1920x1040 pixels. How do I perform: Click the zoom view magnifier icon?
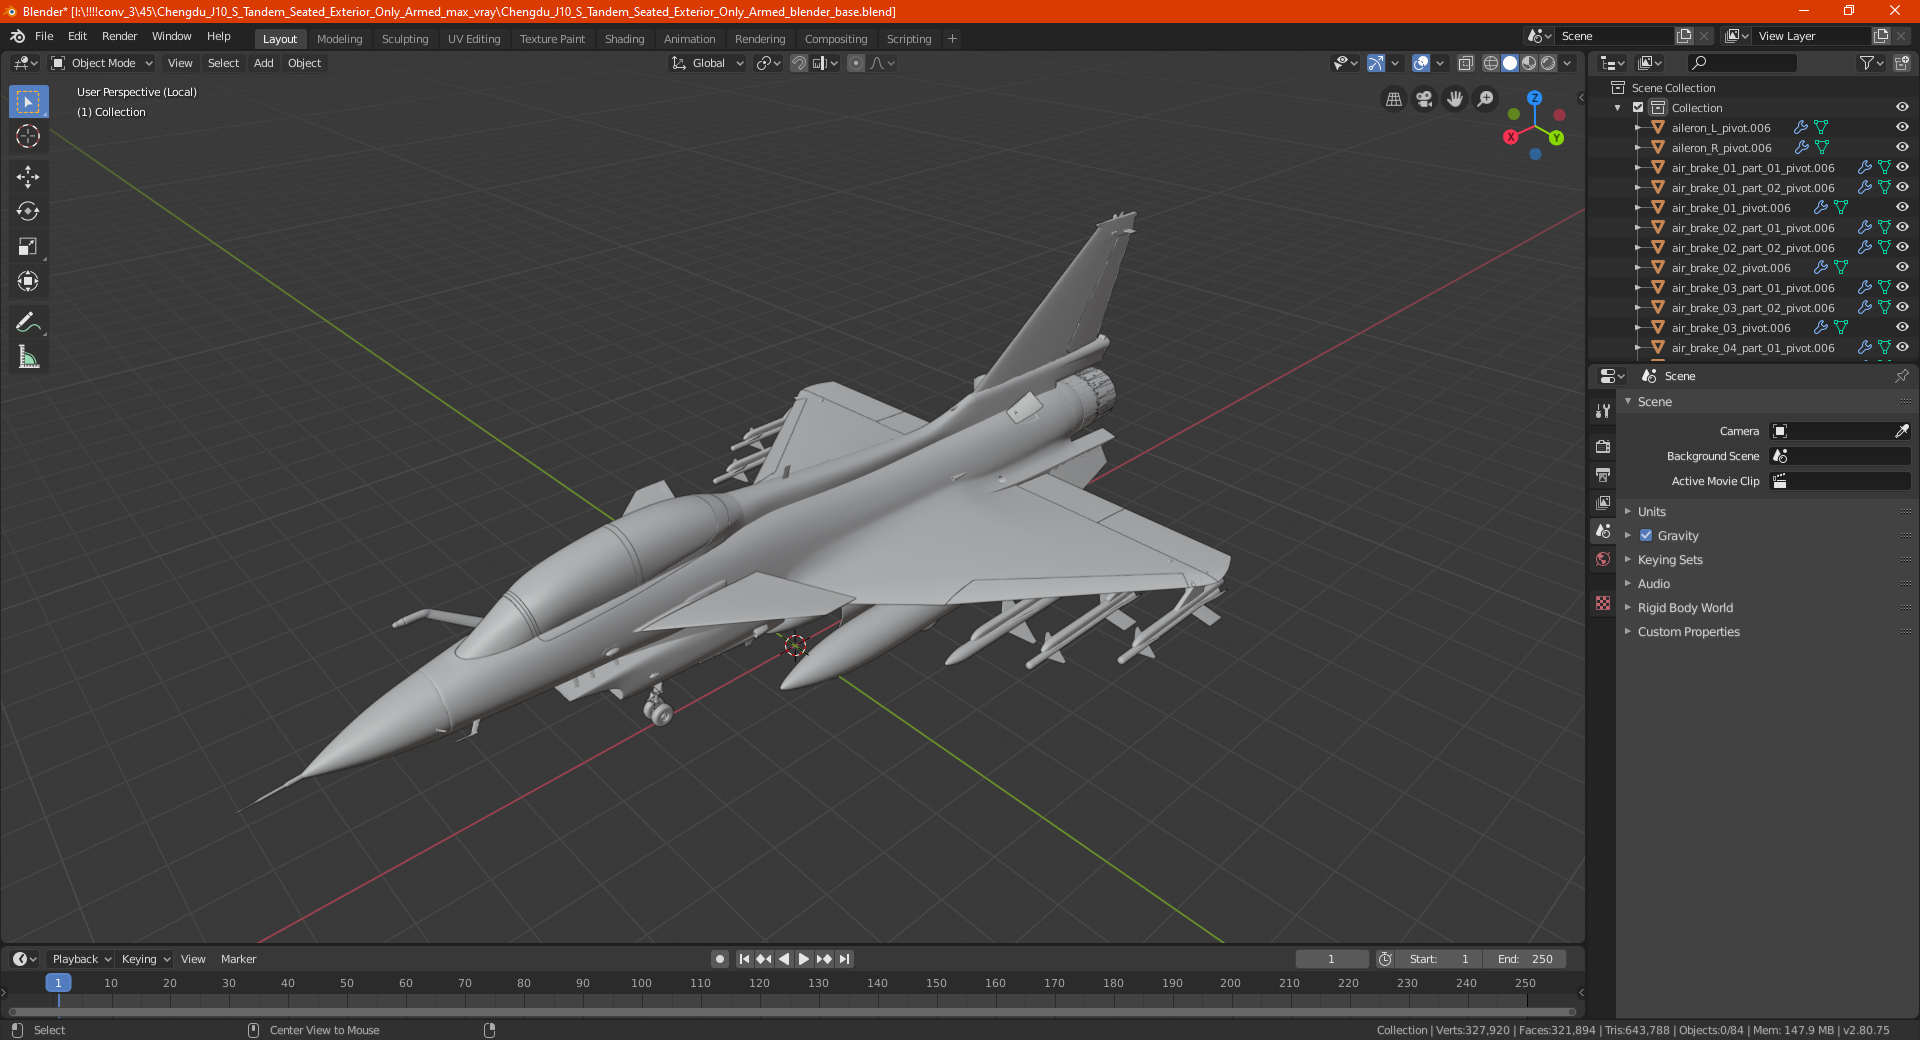1486,99
